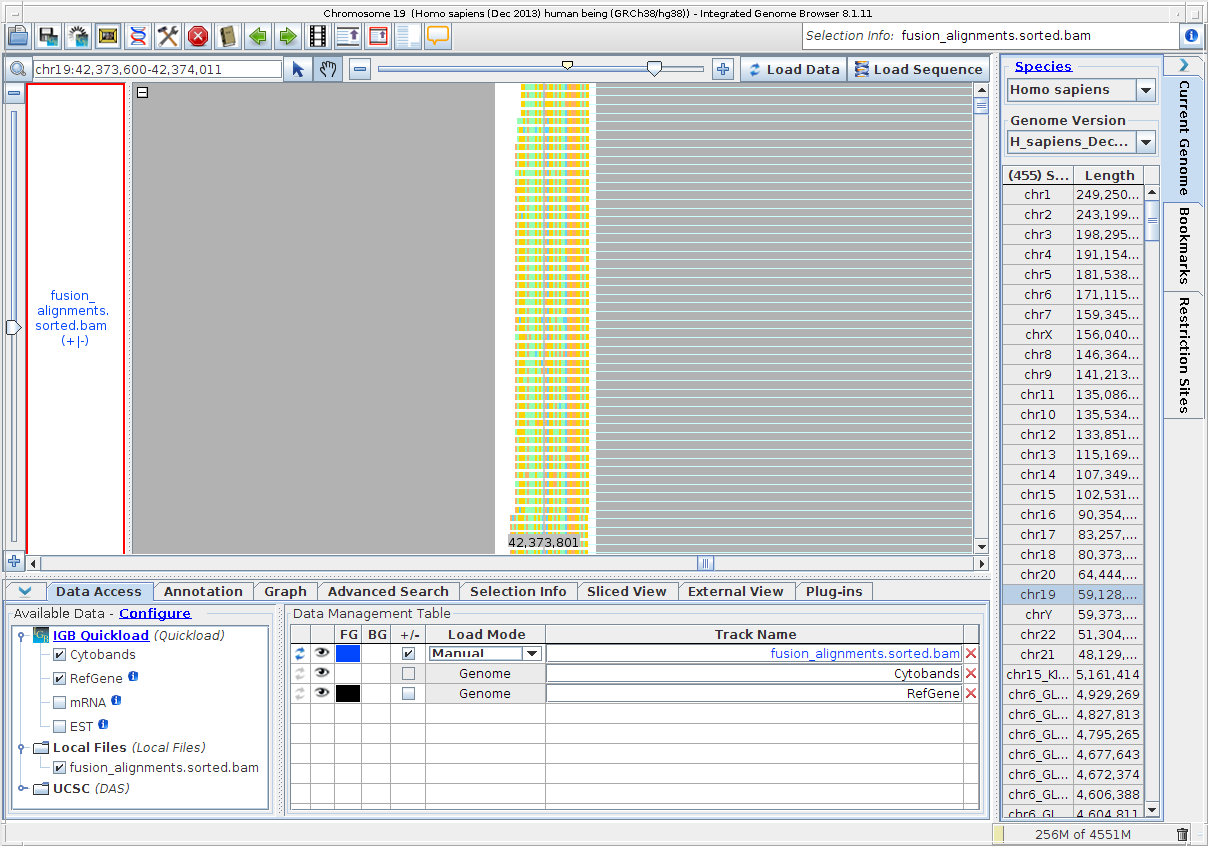Open preferences via the hammer and wrench icon
Viewport: 1208px width, 846px height.
[169, 36]
